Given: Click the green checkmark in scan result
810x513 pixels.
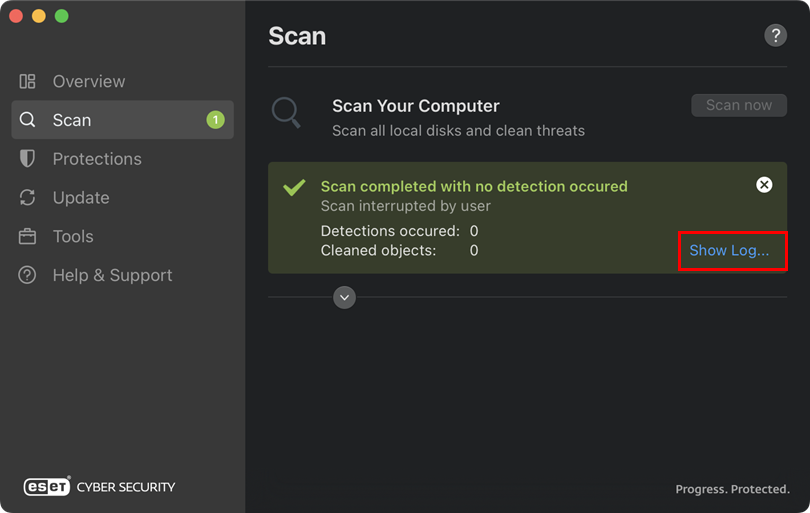Looking at the screenshot, I should click(x=294, y=187).
